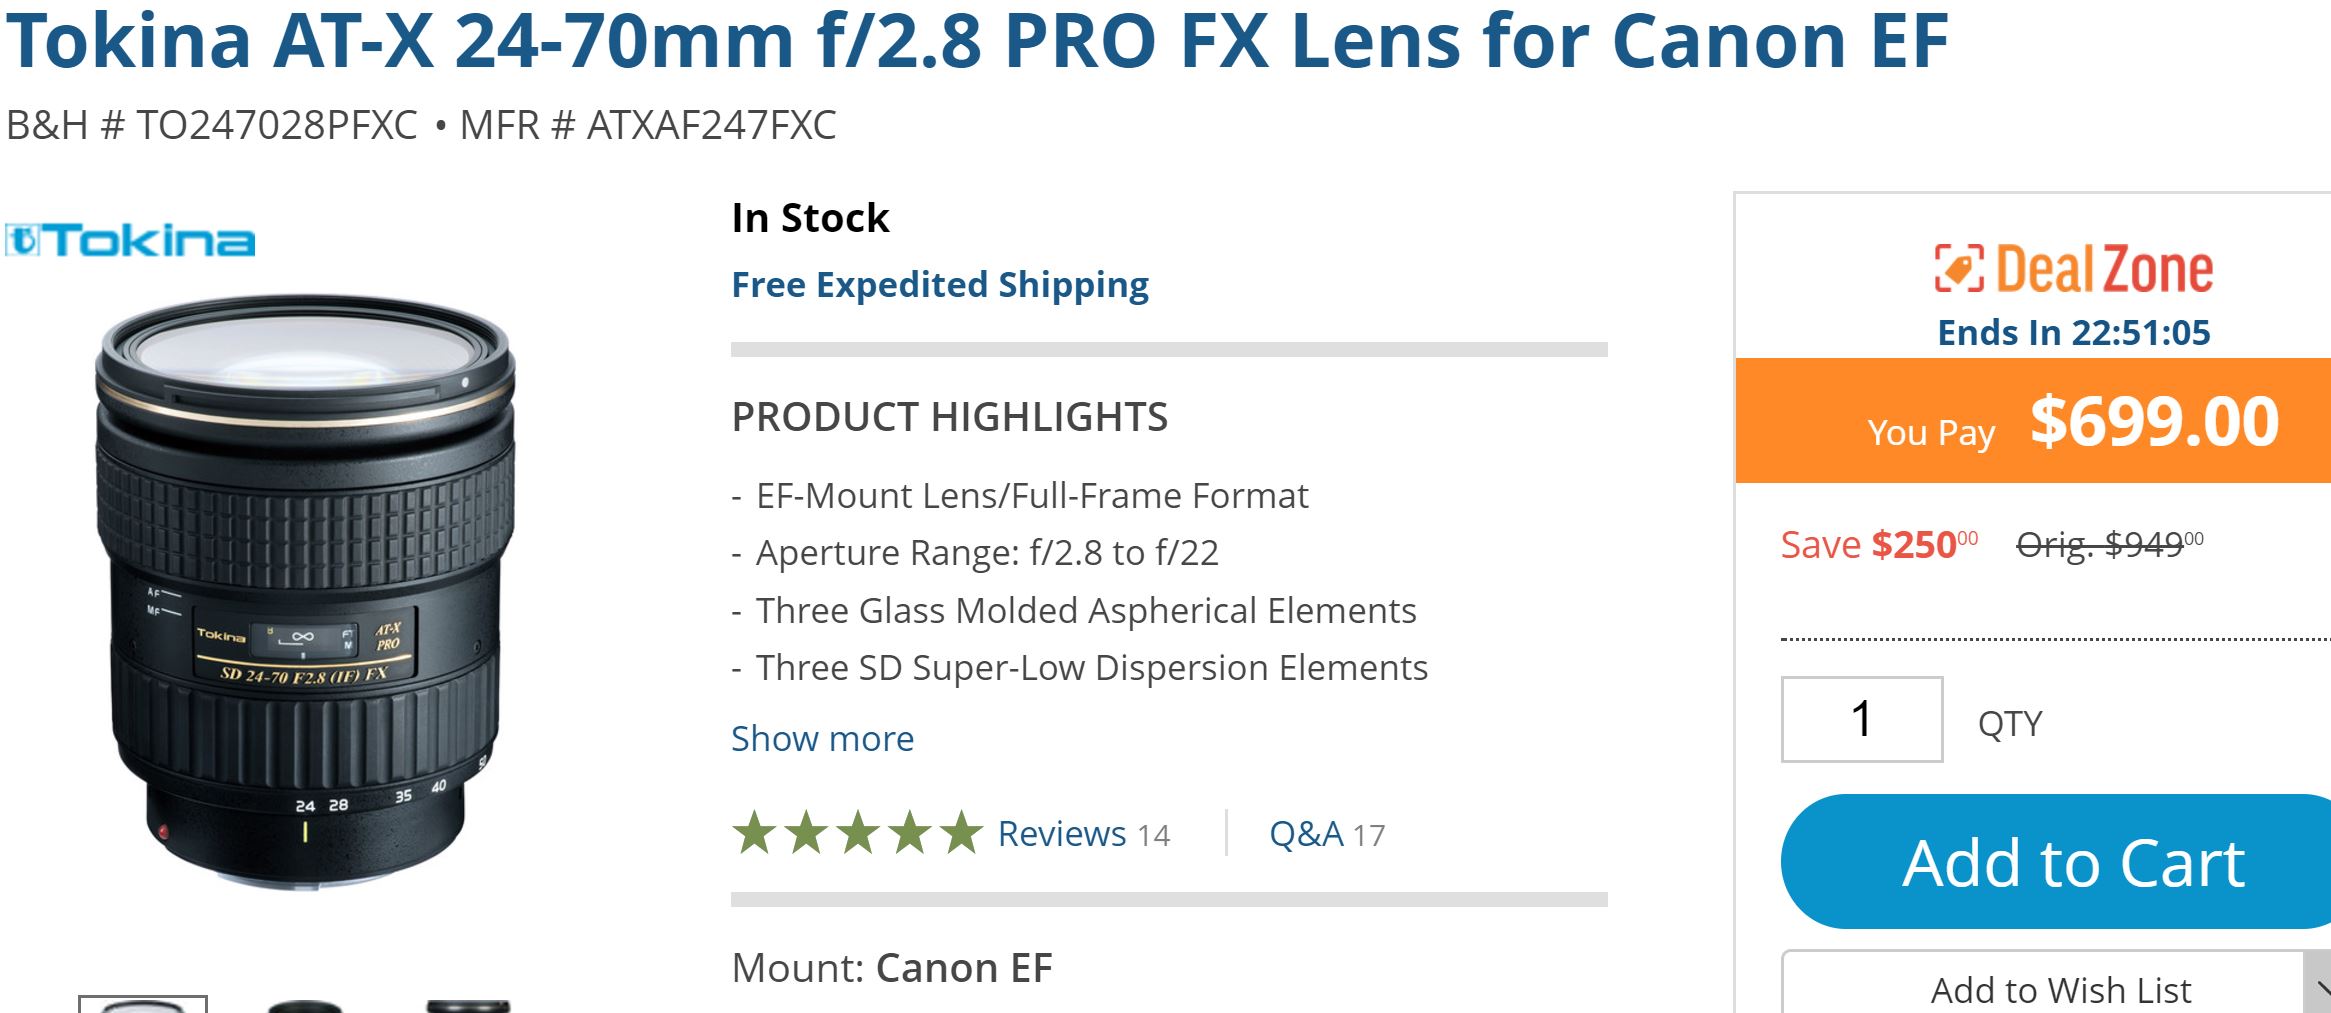This screenshot has height=1013, width=2331.
Task: Click the Tokina AT-X 24-70mm product title
Action: (x=977, y=40)
